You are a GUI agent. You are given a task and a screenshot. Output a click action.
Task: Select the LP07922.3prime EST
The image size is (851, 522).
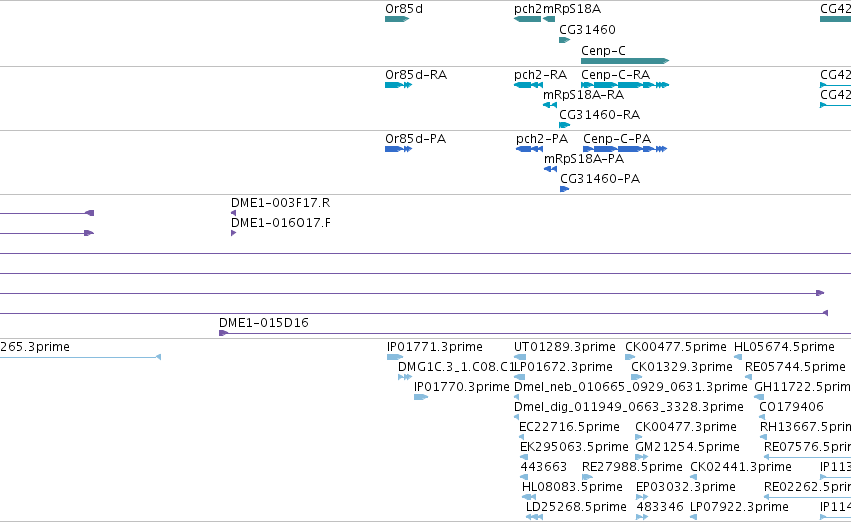pyautogui.click(x=693, y=517)
